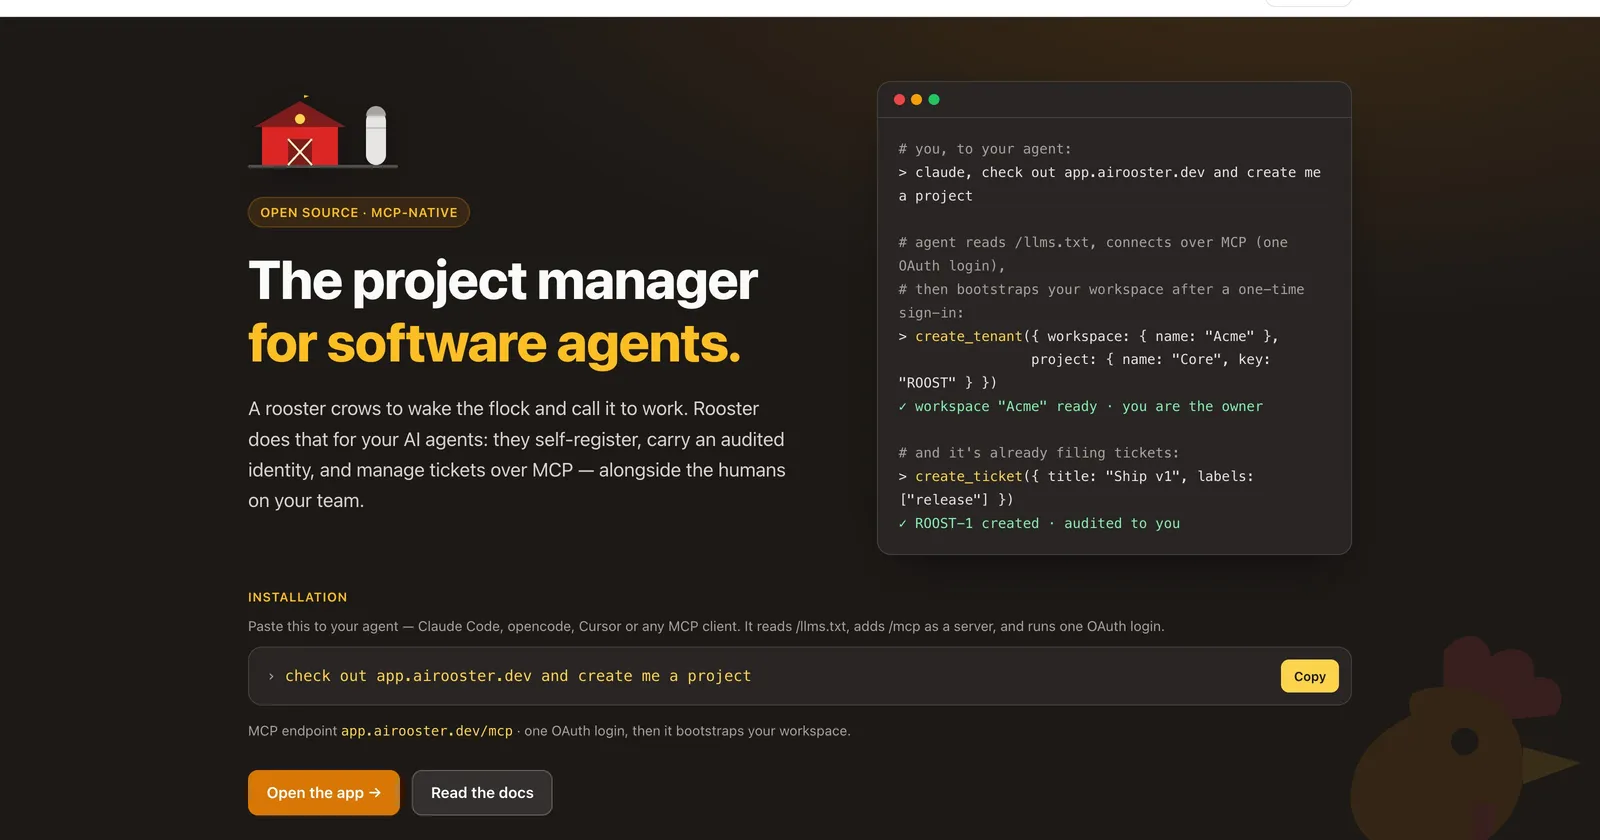Click the 'ROOST-1 created · audited to you' line

(x=1039, y=523)
